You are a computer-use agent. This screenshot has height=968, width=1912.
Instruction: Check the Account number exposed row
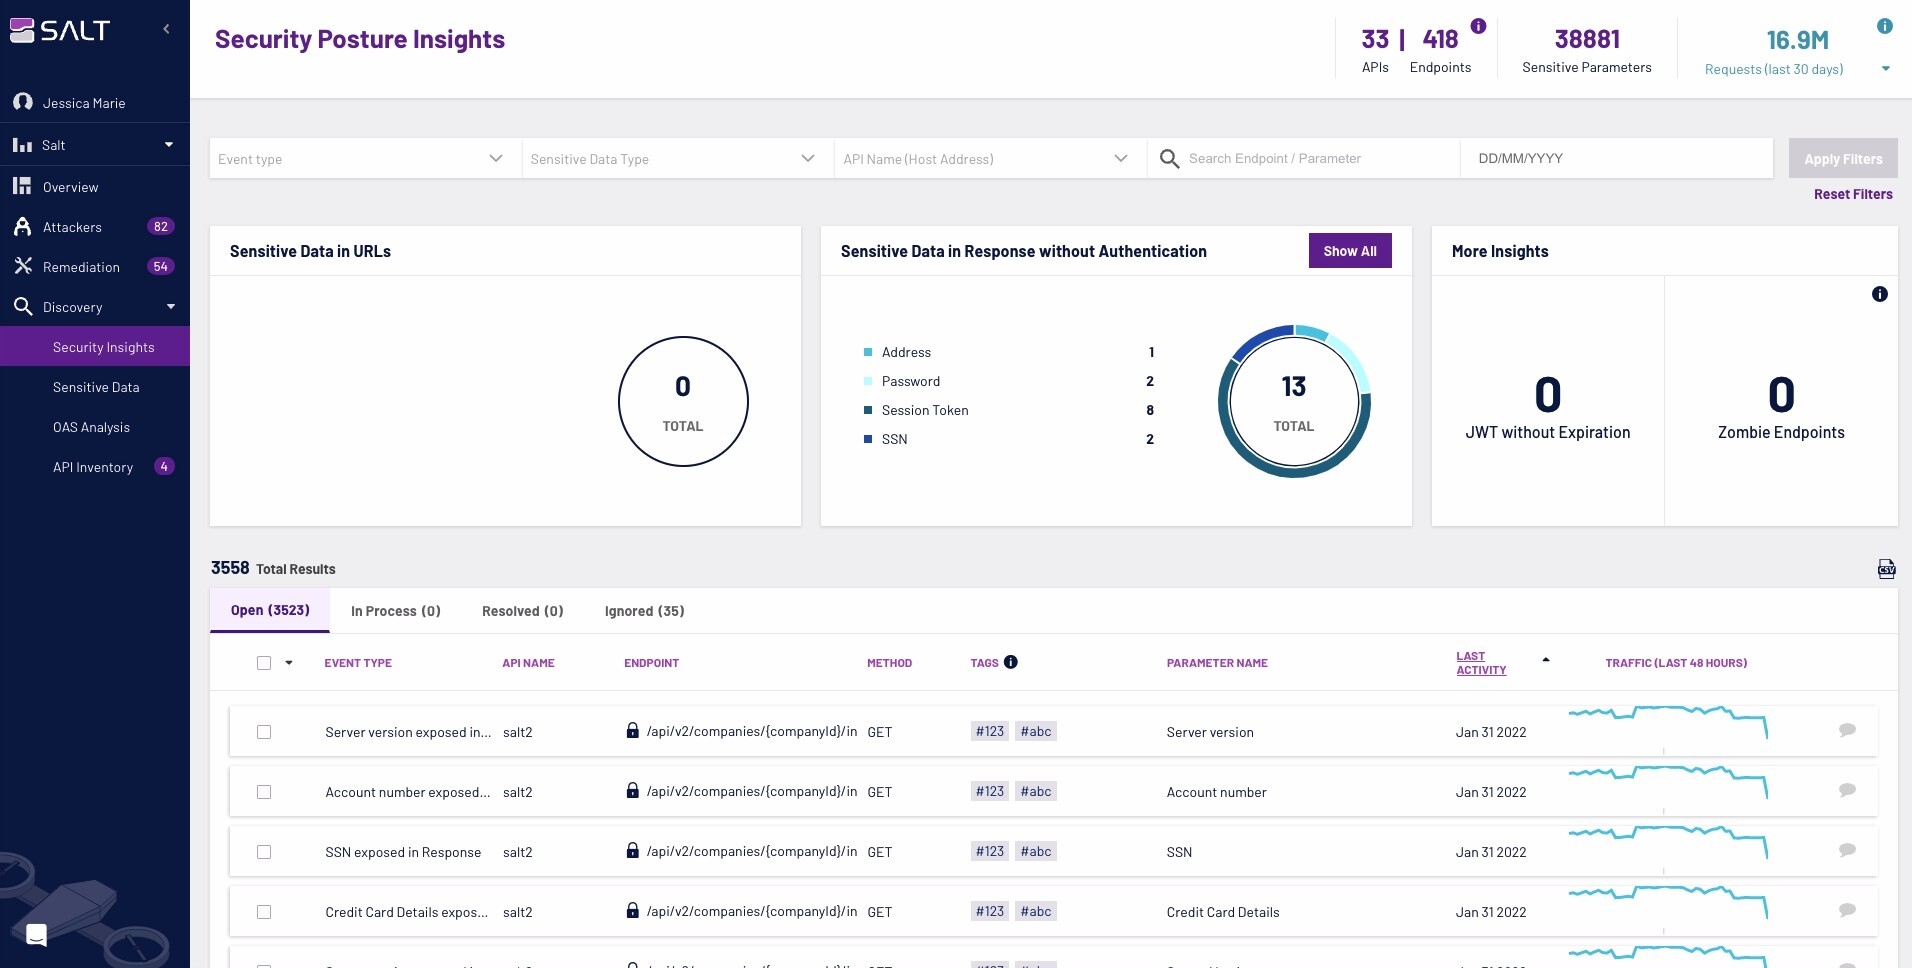click(264, 792)
